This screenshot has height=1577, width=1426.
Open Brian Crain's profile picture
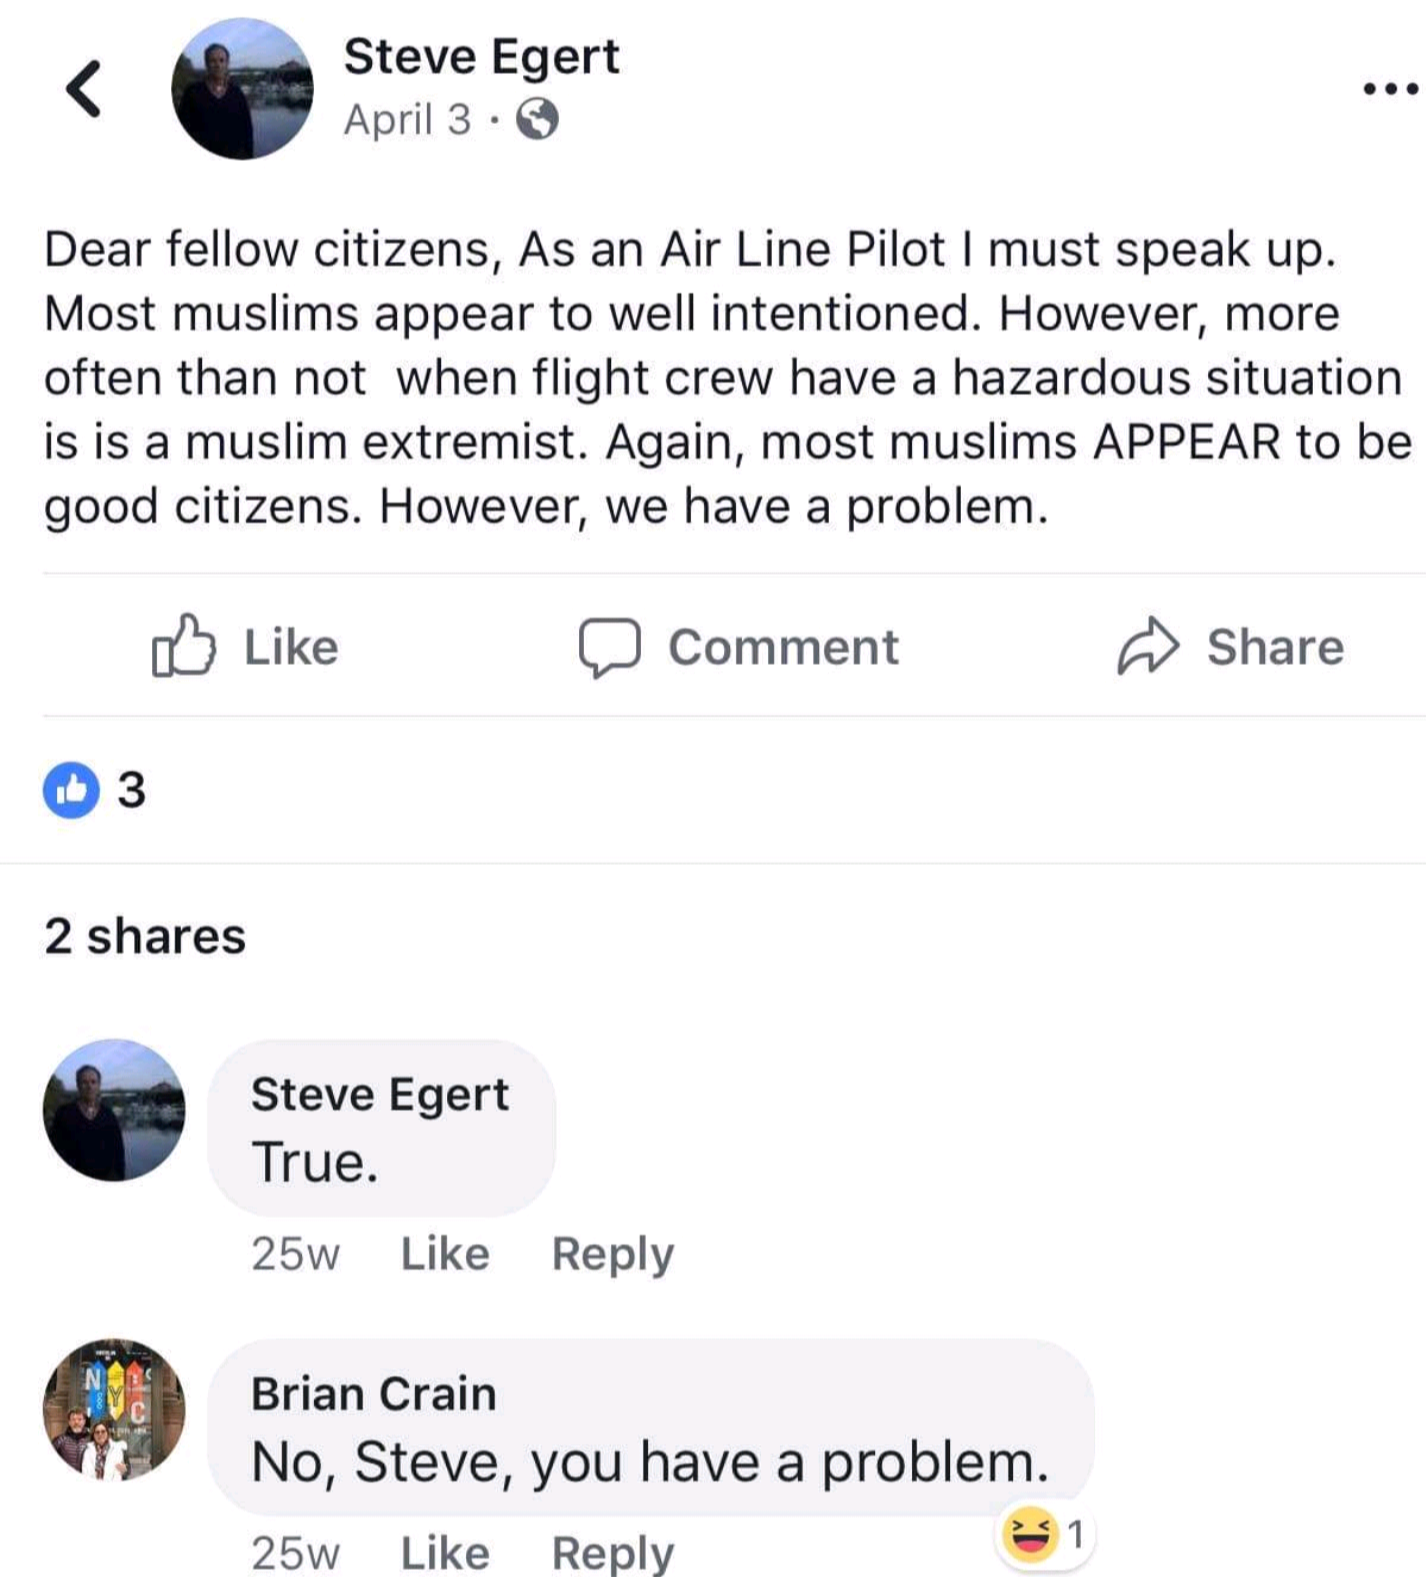(x=114, y=1409)
